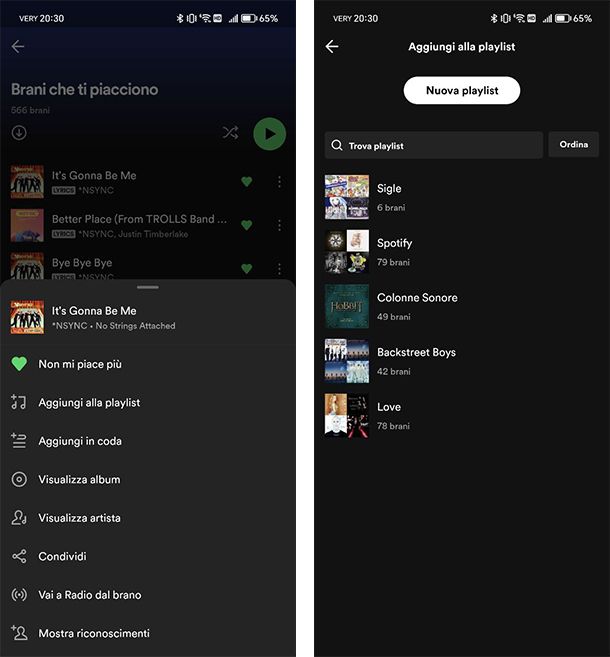
Task: Add song to Spotify playlist
Action: point(462,251)
